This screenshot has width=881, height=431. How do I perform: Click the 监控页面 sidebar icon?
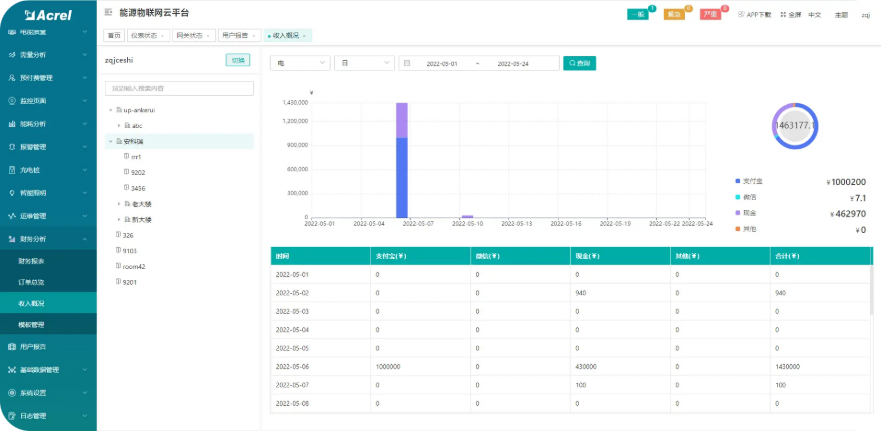[12, 101]
